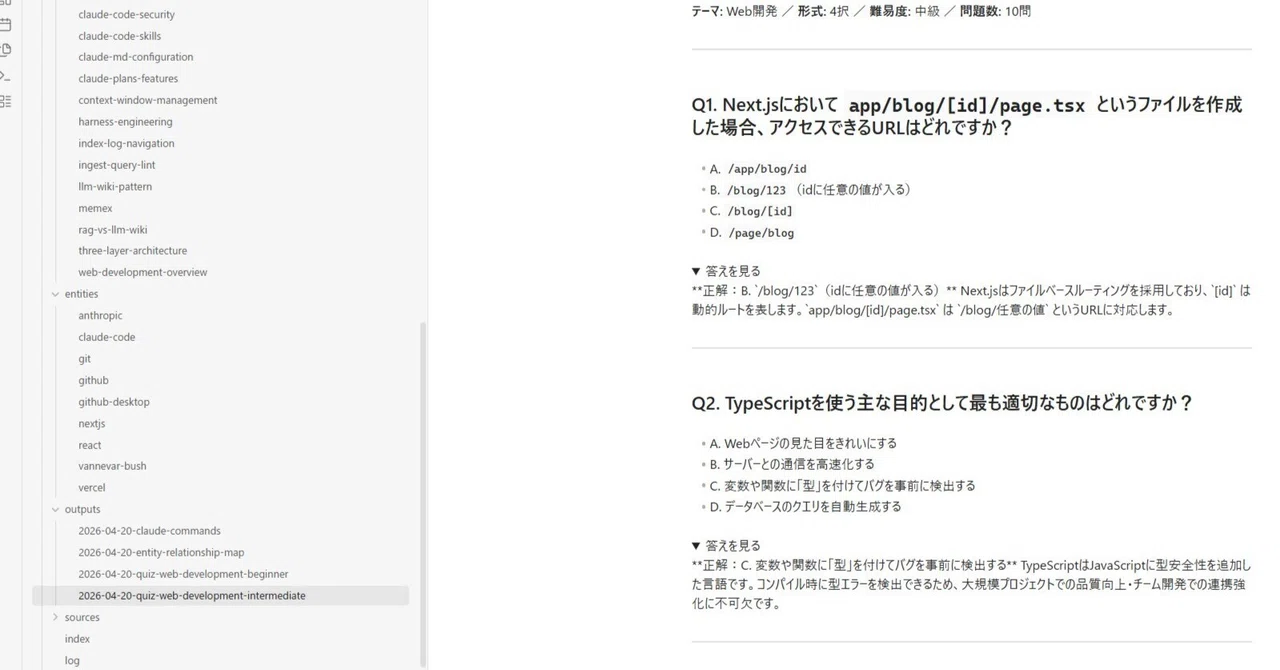Open the ingest-query-lint note

pyautogui.click(x=117, y=165)
